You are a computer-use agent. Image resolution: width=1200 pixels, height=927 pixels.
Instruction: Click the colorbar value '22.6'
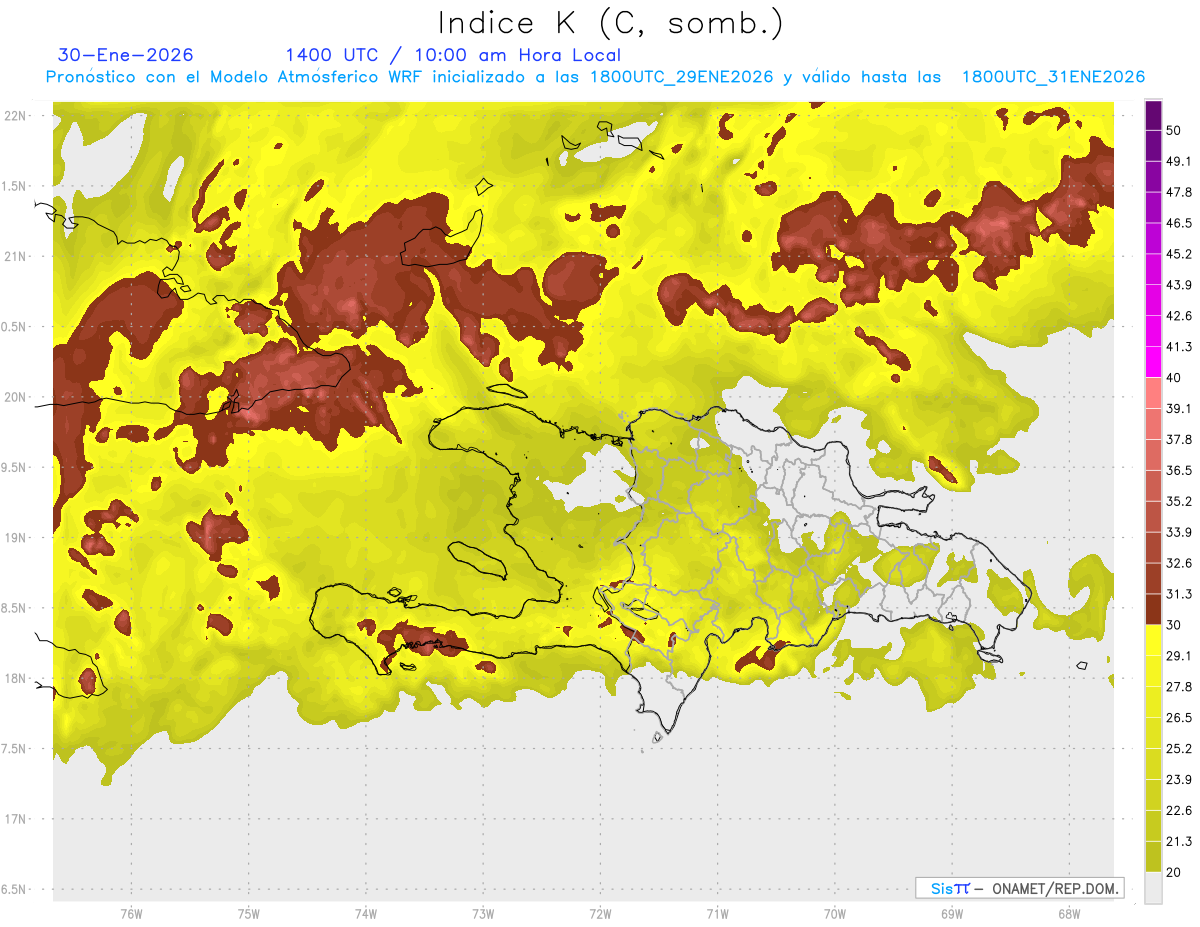click(x=1179, y=811)
